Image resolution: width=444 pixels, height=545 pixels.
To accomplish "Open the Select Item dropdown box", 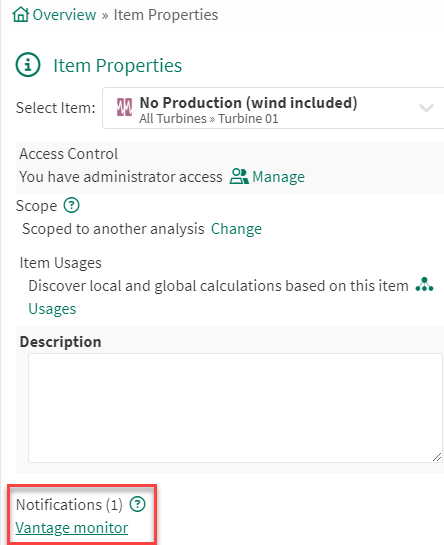I will click(x=273, y=108).
